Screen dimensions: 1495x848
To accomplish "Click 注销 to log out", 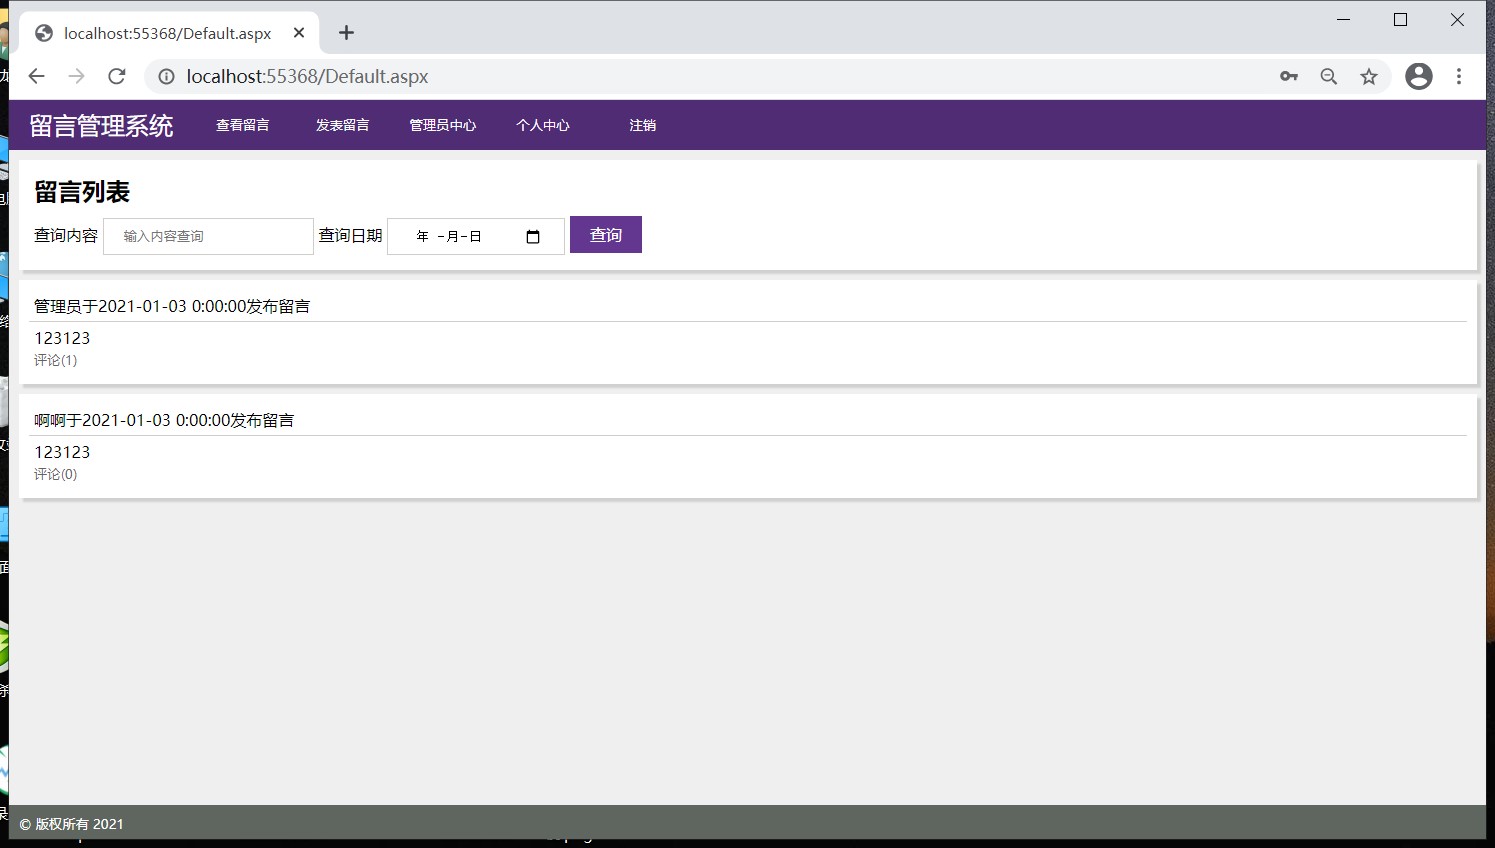I will pyautogui.click(x=643, y=125).
